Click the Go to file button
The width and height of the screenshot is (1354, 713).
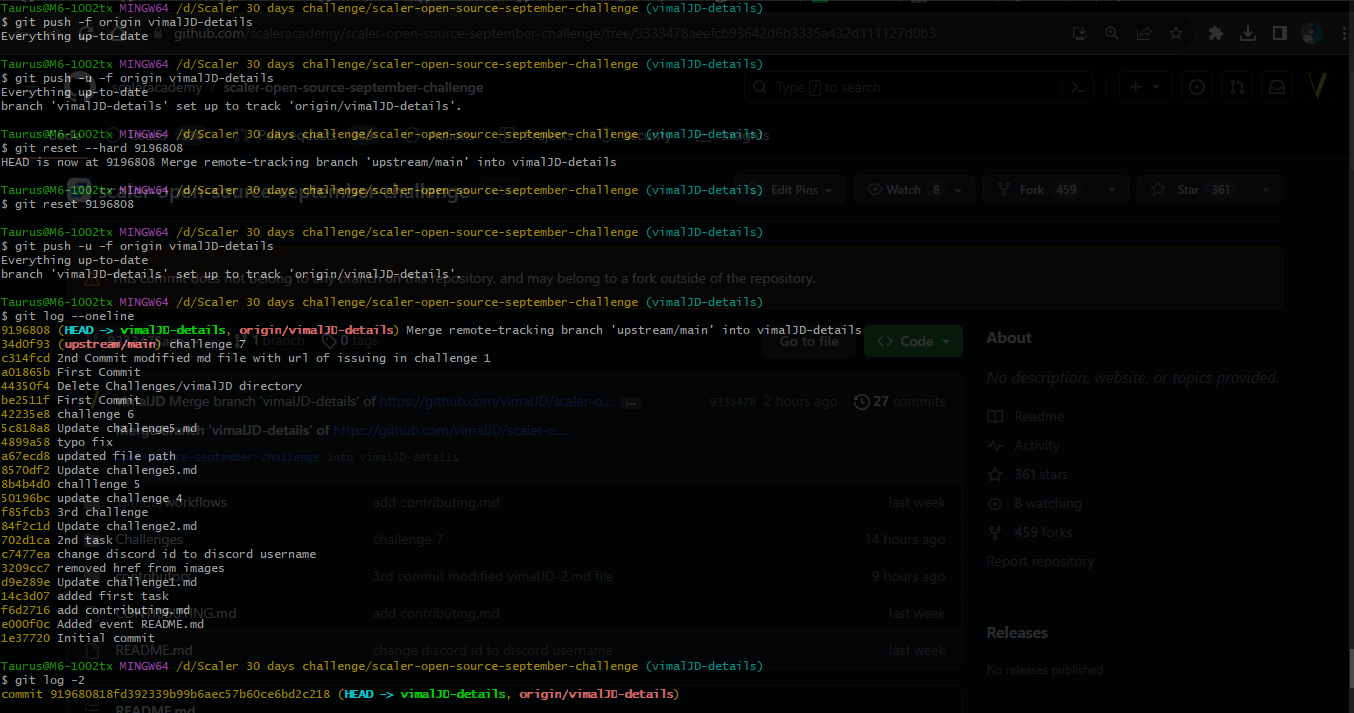[809, 341]
